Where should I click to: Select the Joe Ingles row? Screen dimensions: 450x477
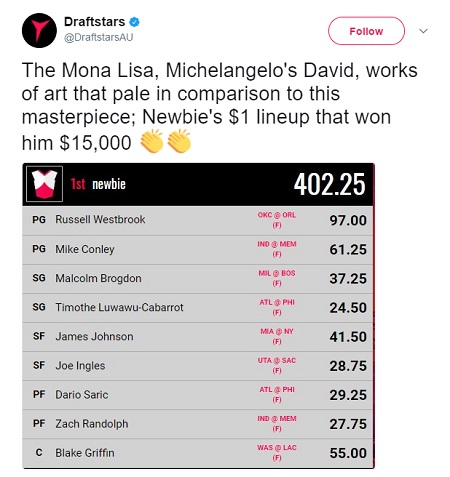198,366
